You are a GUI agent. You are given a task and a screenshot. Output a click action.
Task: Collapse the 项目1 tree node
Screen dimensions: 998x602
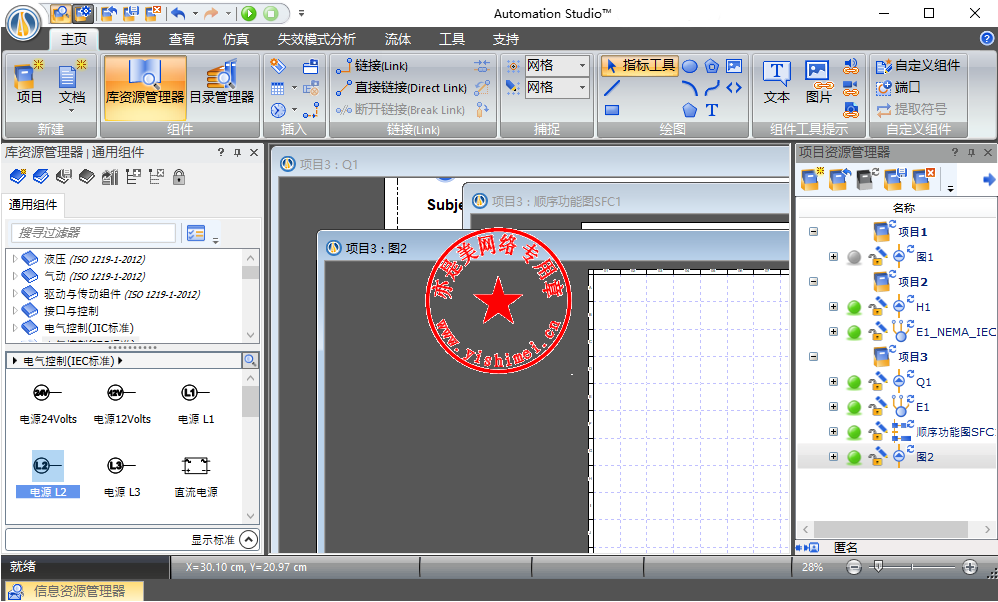813,232
